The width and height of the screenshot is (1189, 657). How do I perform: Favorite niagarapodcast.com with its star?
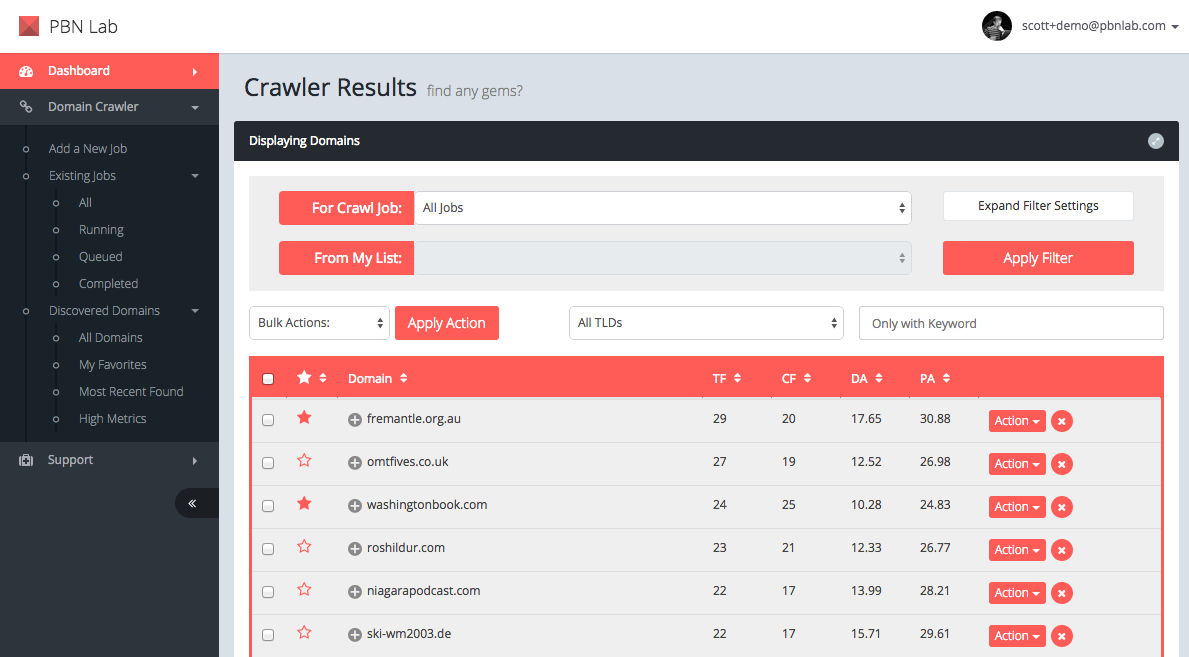point(304,589)
